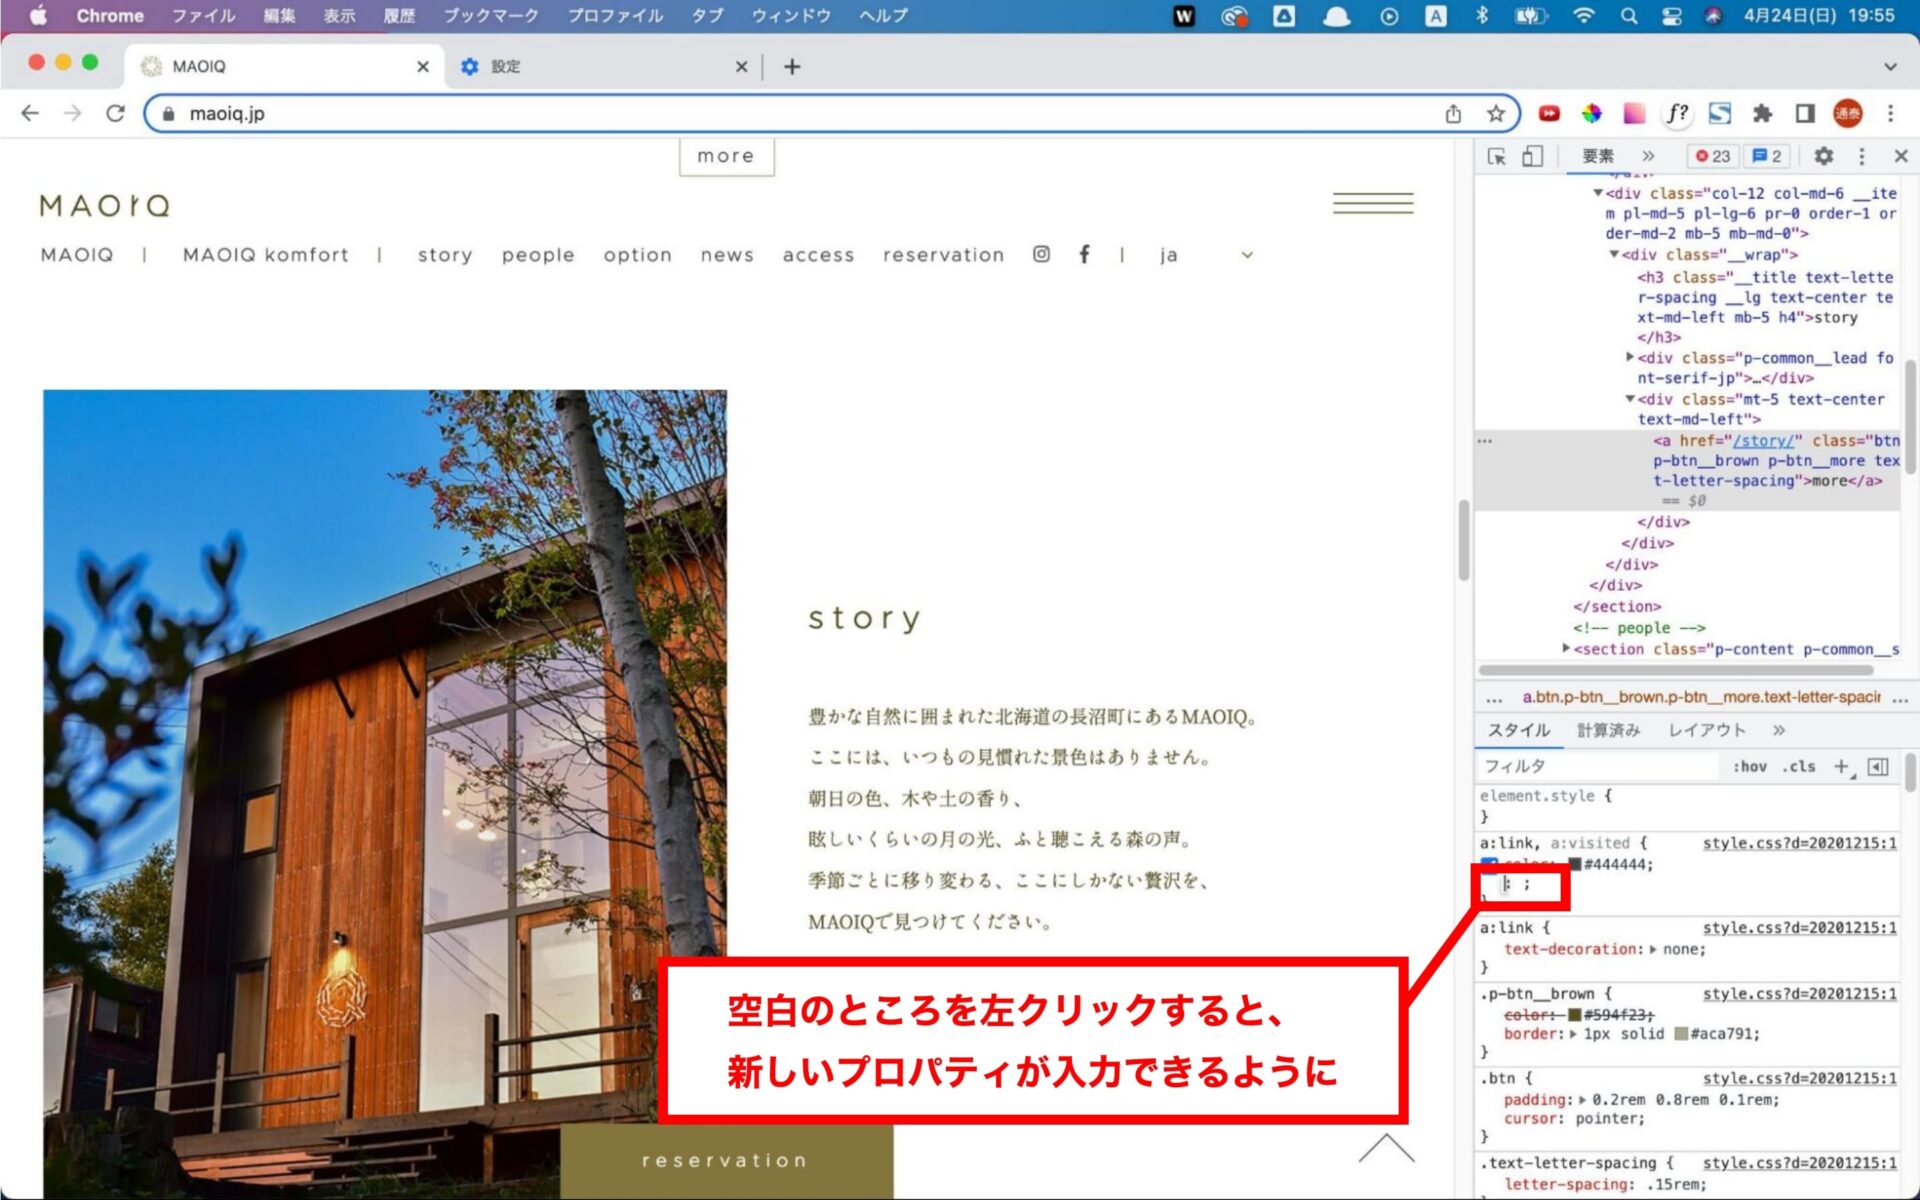Select the 要素 Elements panel tab

1598,156
